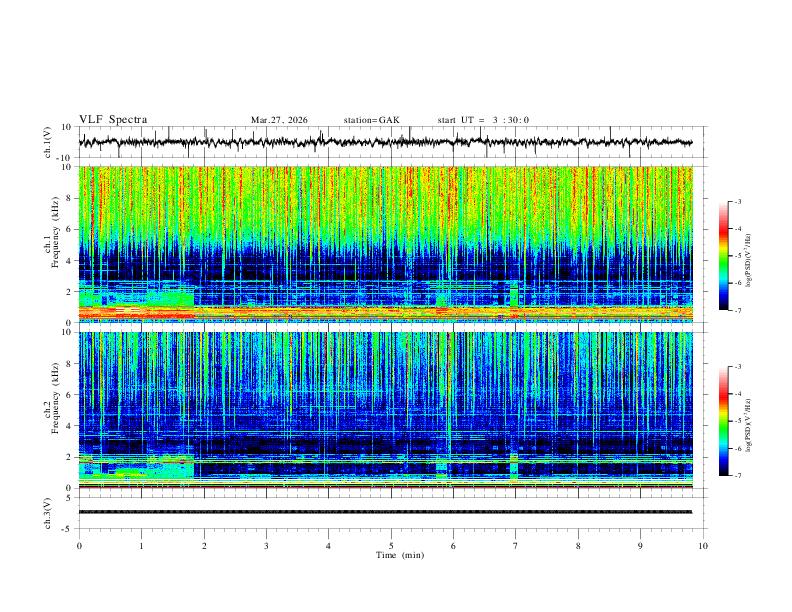
Task: Click the "-3" tick on ch.1 color bar
Action: tap(738, 201)
